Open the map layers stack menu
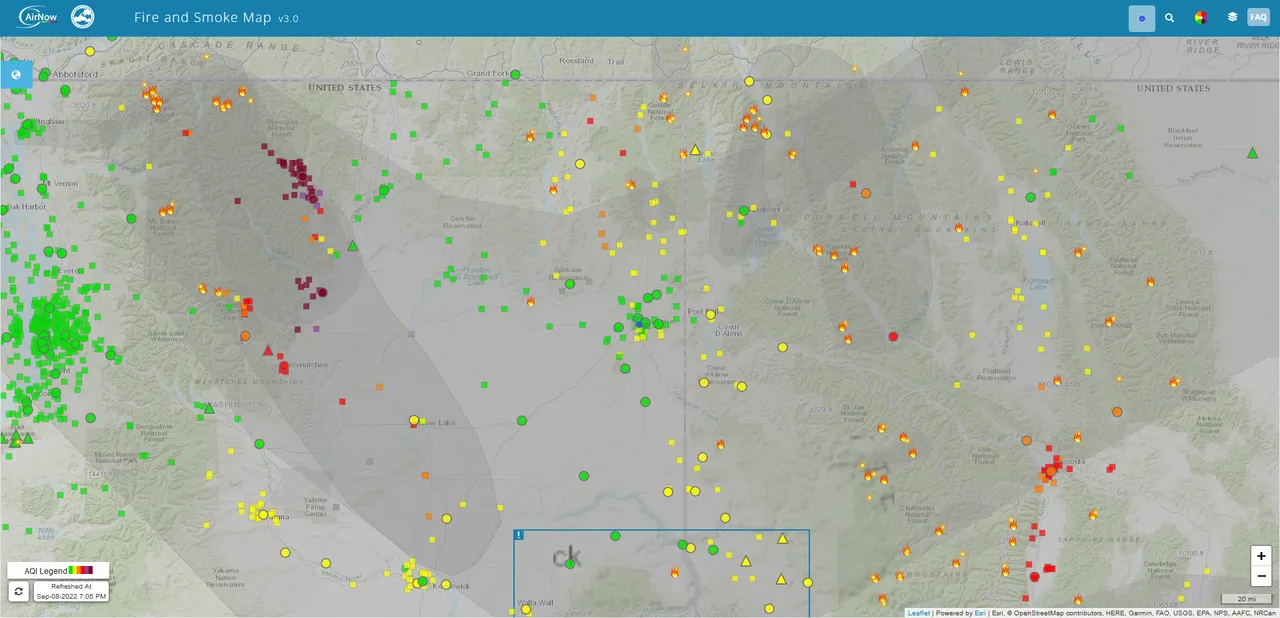This screenshot has width=1280, height=618. click(1232, 18)
